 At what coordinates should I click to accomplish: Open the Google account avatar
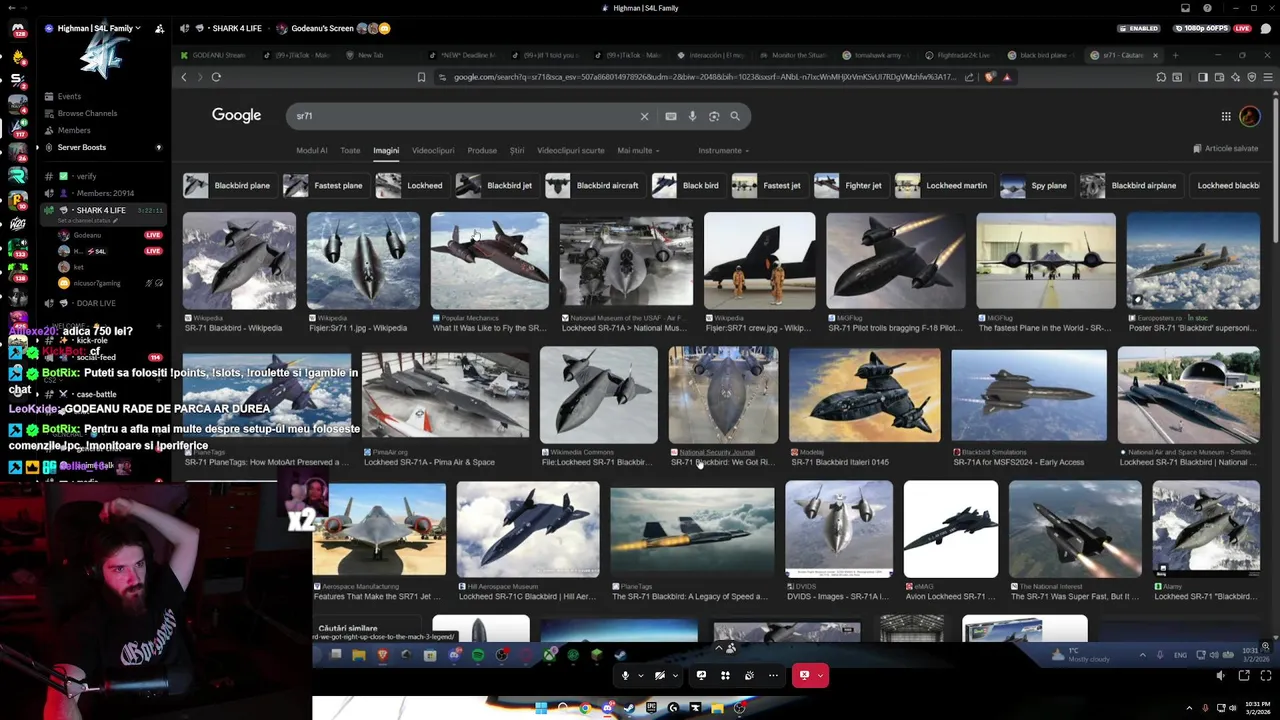tap(1250, 116)
